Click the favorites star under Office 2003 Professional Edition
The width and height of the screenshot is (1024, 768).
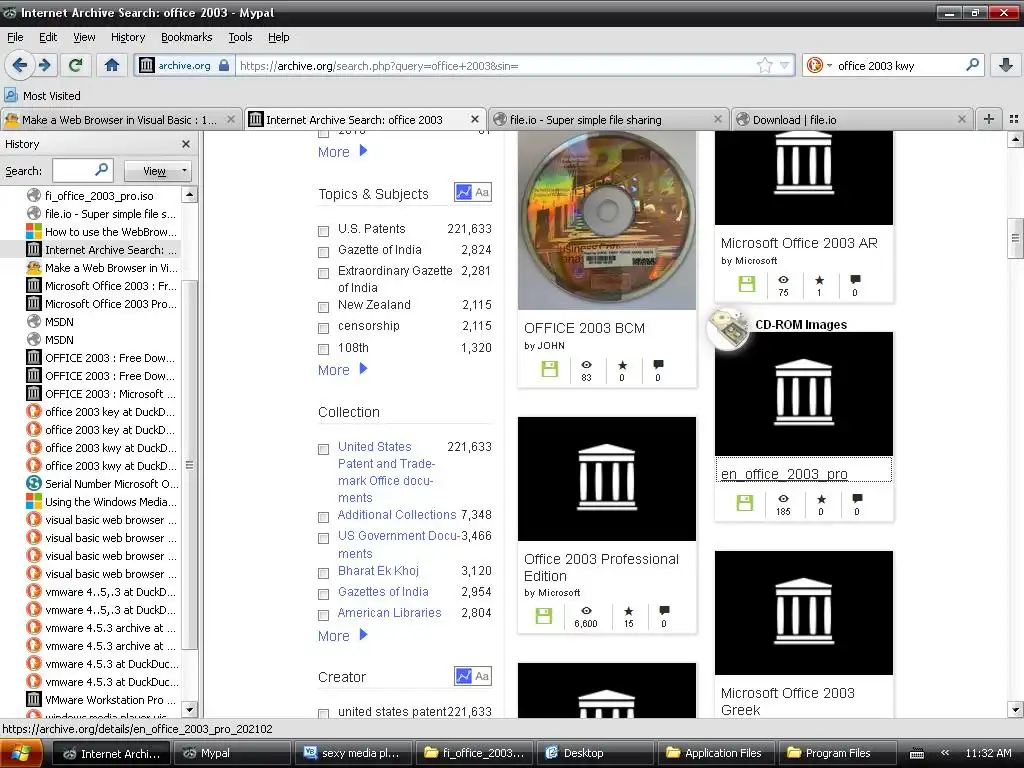click(628, 611)
